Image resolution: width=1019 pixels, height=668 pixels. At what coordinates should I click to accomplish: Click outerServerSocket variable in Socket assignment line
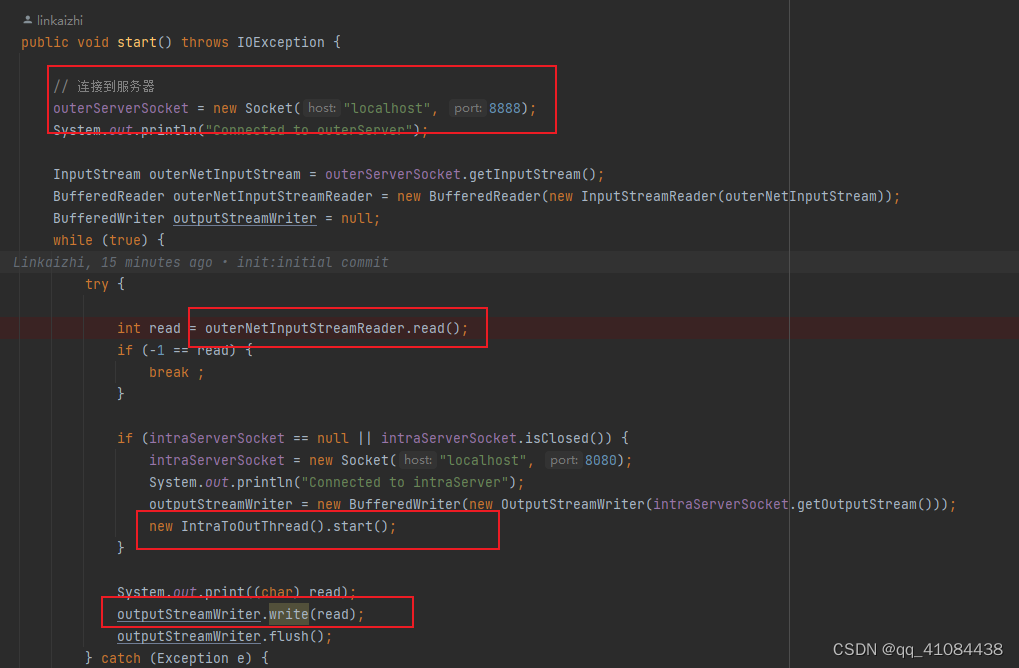tap(121, 108)
